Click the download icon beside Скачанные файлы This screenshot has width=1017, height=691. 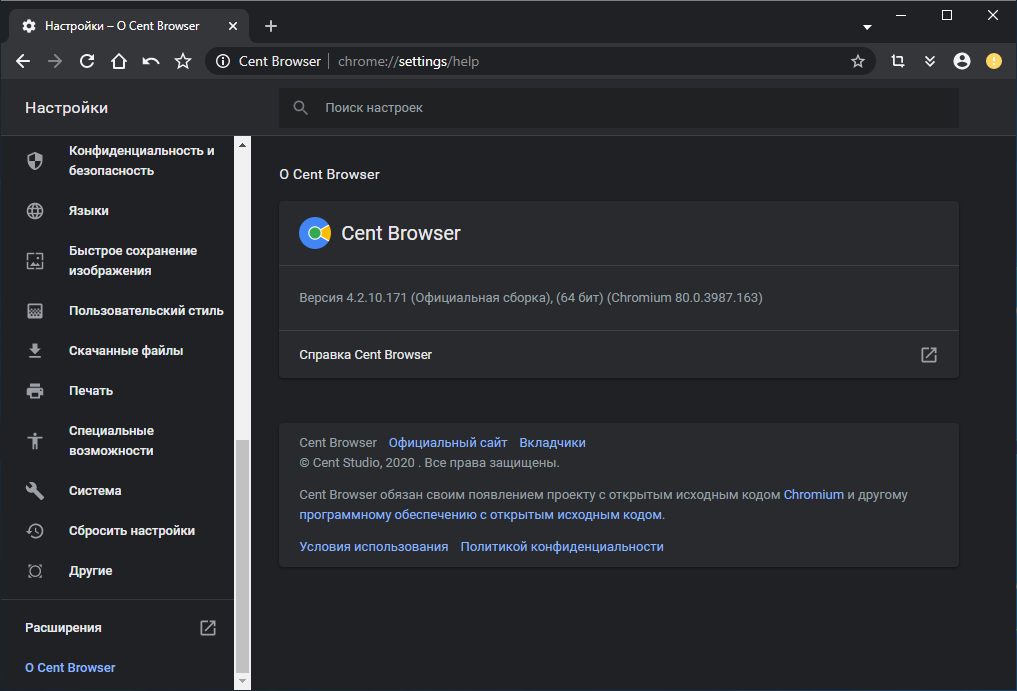point(35,351)
